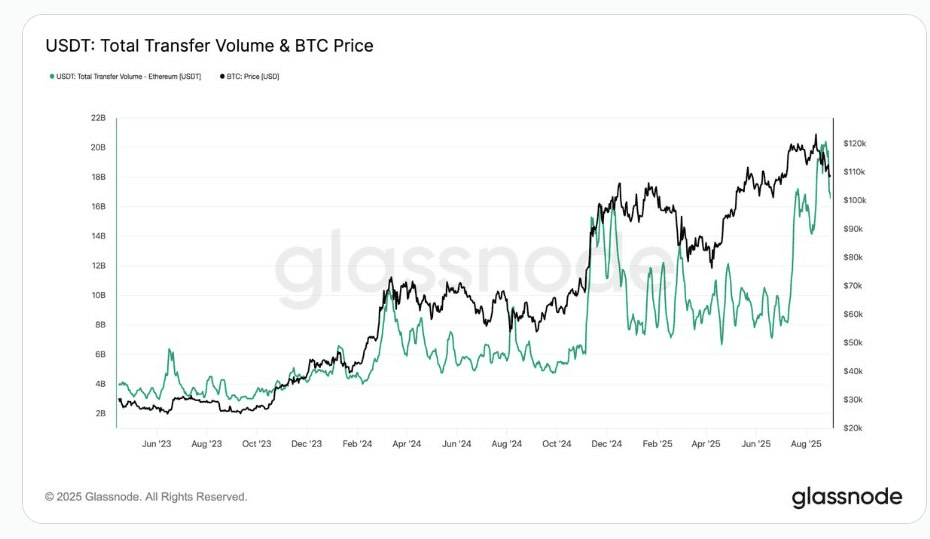Select the Aug '25 x-axis label

pyautogui.click(x=807, y=442)
